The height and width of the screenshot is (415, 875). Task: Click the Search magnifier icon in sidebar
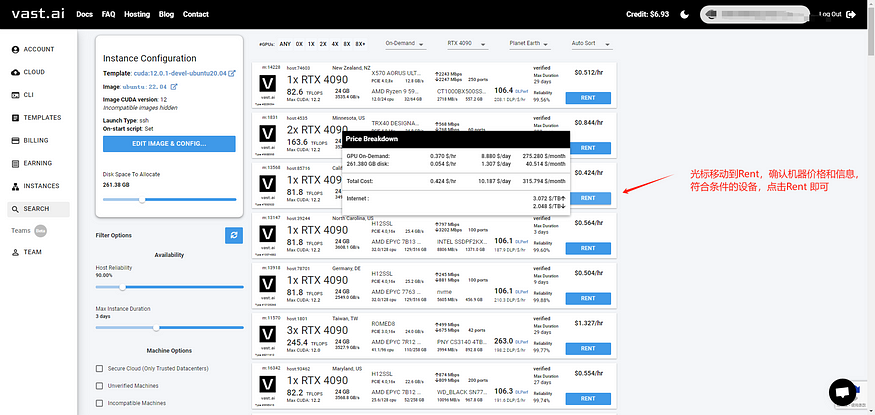15,209
